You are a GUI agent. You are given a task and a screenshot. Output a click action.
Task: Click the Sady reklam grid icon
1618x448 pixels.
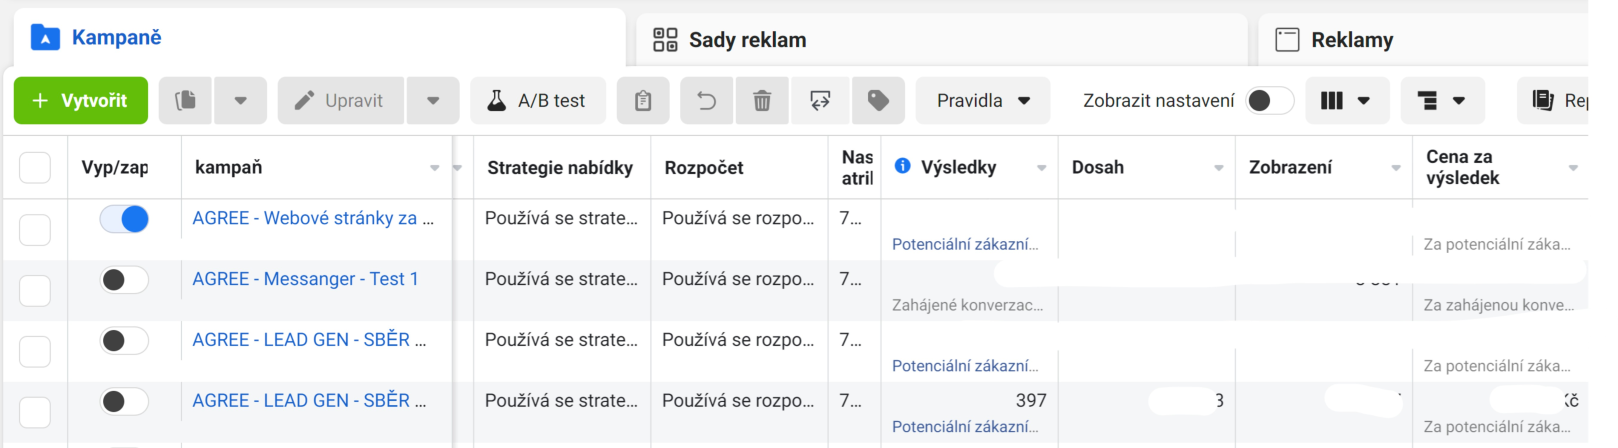pyautogui.click(x=665, y=40)
